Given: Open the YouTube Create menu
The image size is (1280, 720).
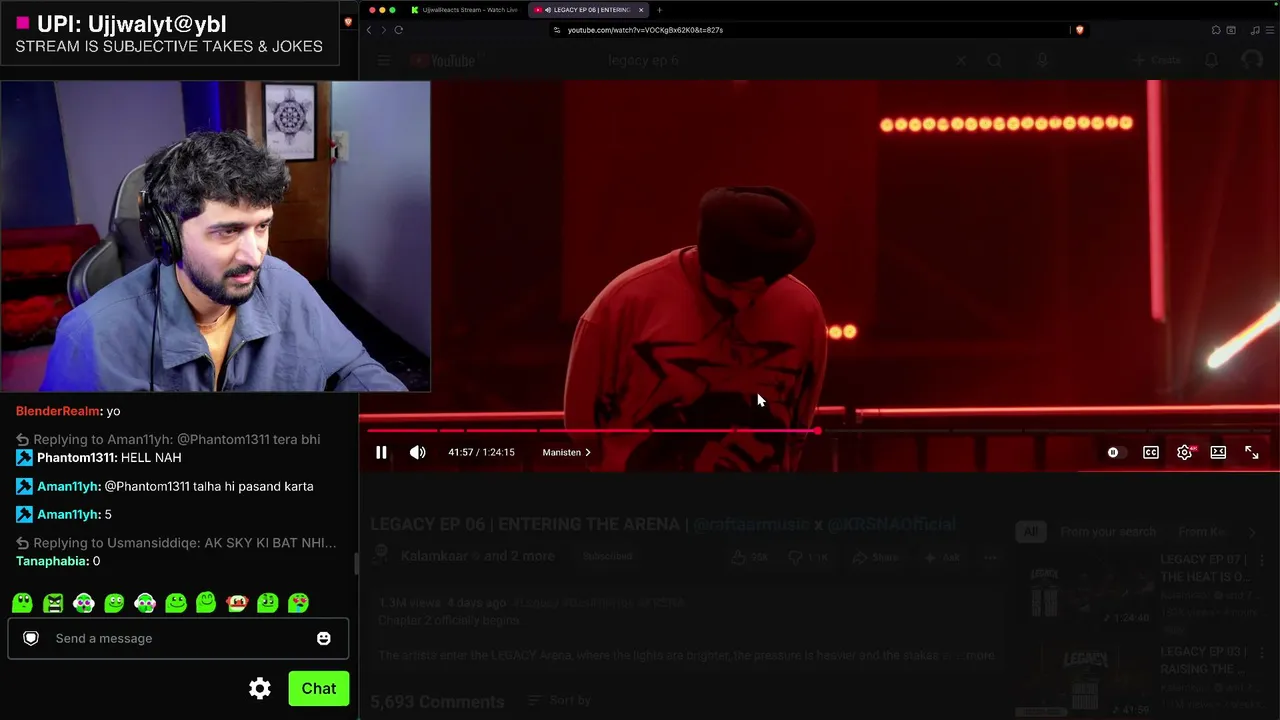Looking at the screenshot, I should pos(1158,61).
